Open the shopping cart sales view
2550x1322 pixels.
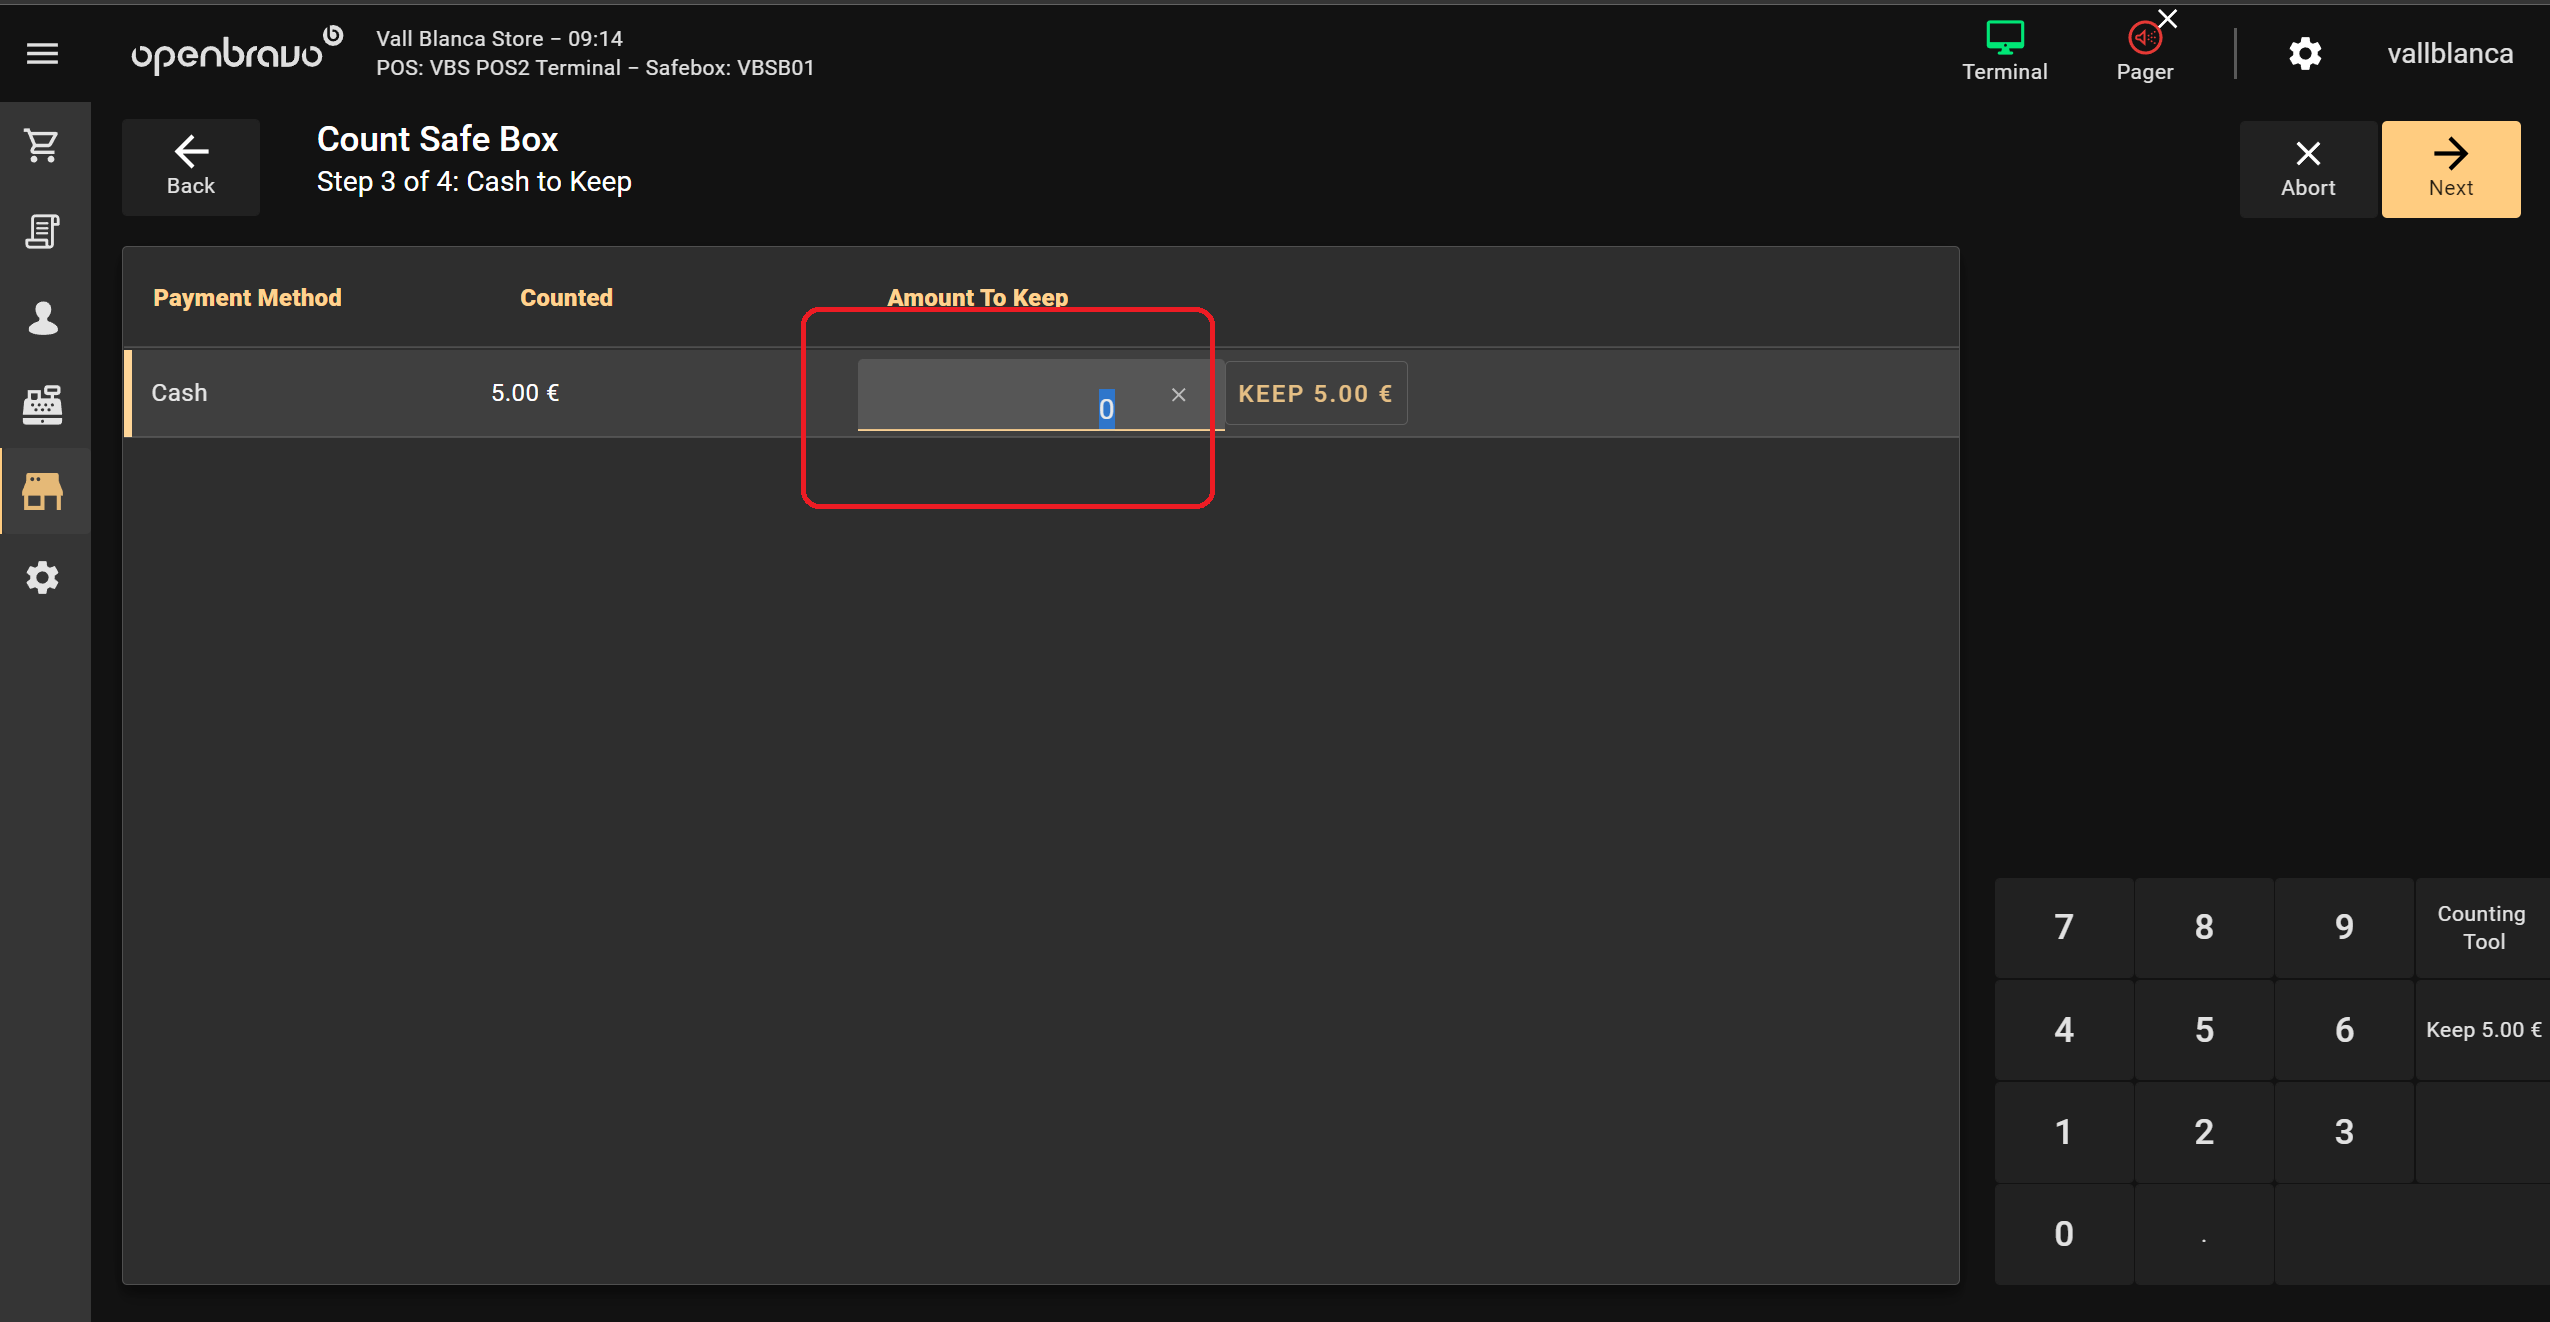42,146
